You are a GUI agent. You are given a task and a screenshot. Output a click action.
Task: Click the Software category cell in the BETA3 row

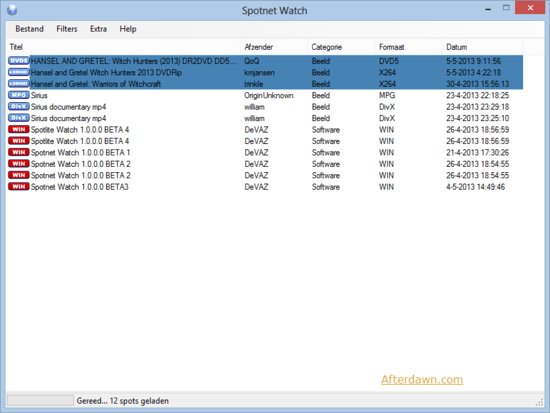coord(326,187)
